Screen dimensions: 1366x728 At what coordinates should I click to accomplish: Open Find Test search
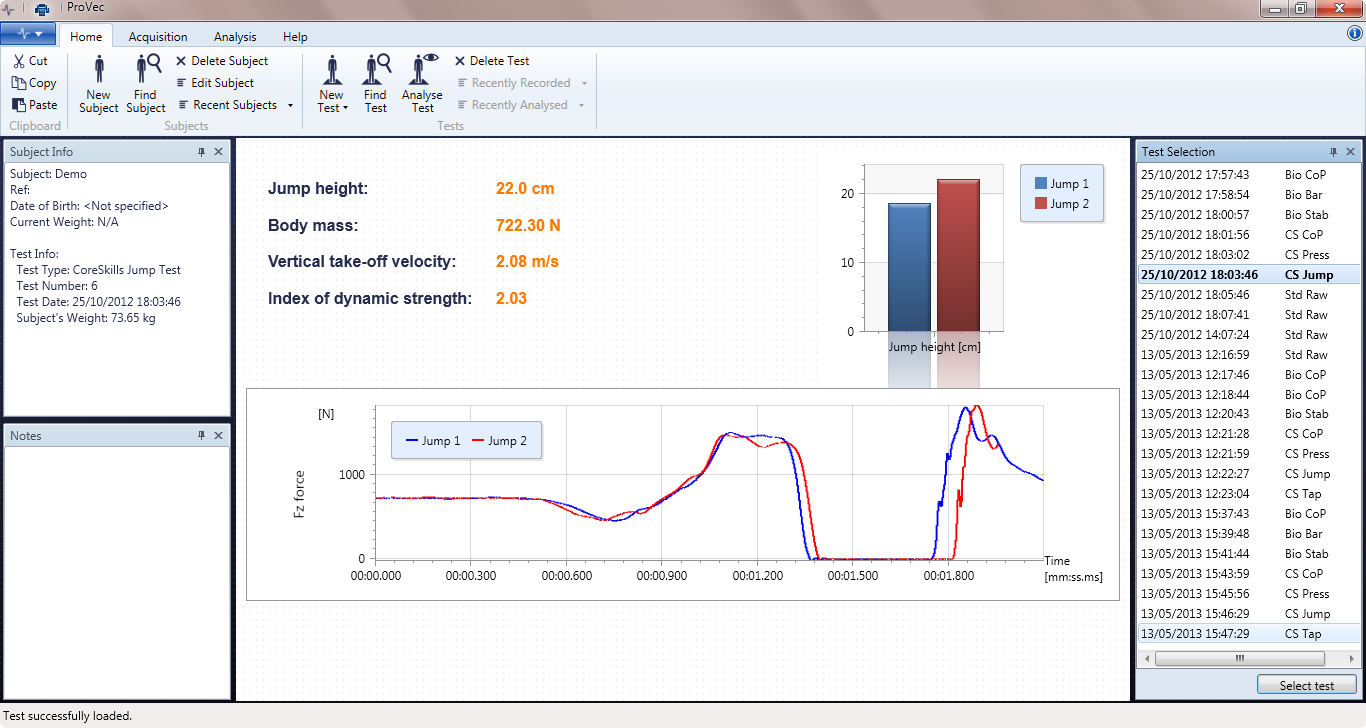(x=375, y=84)
